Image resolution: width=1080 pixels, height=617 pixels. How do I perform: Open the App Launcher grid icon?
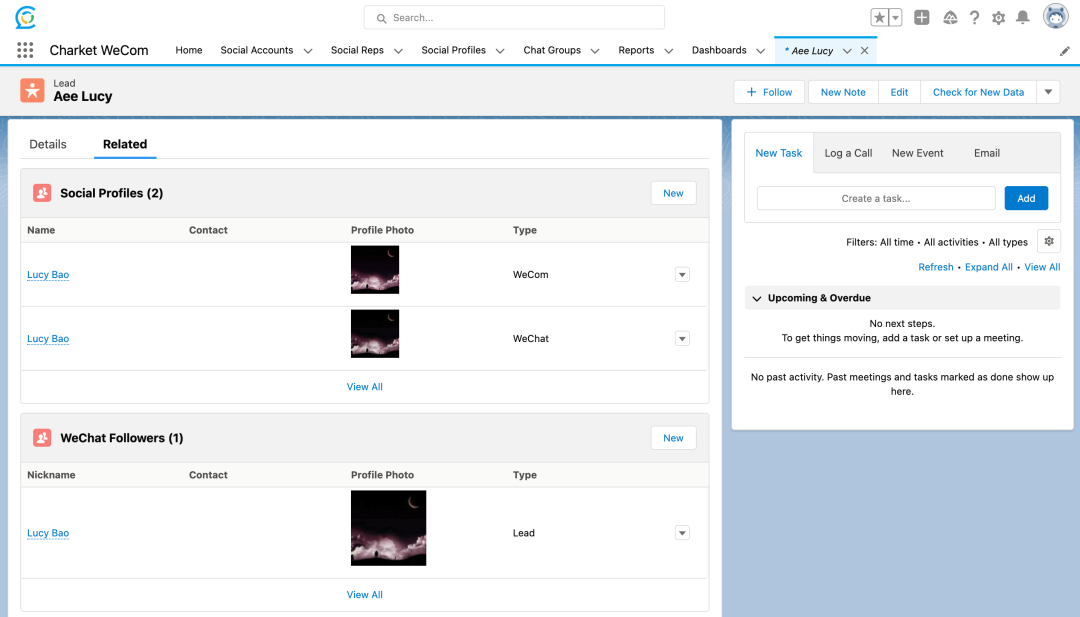pos(25,50)
